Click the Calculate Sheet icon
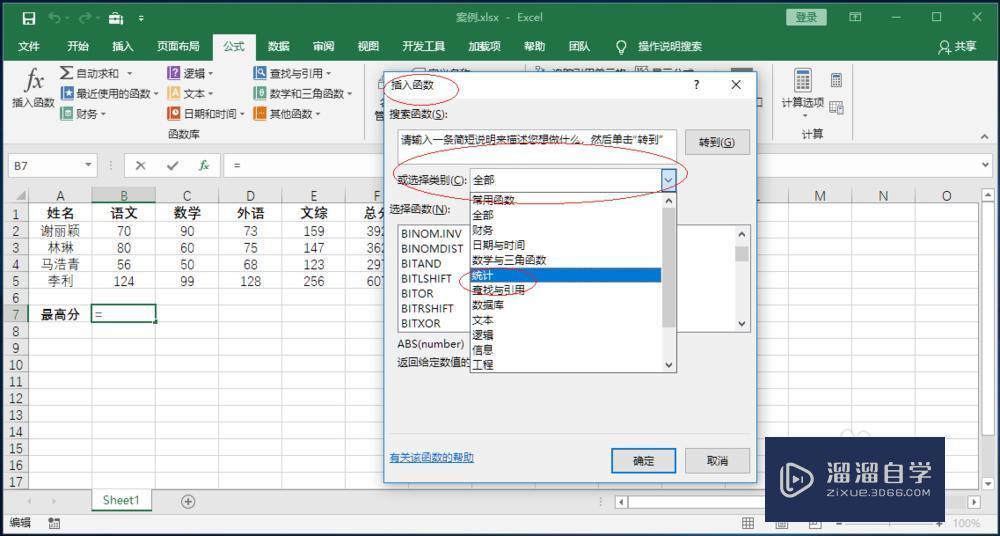This screenshot has width=1000, height=536. [837, 107]
